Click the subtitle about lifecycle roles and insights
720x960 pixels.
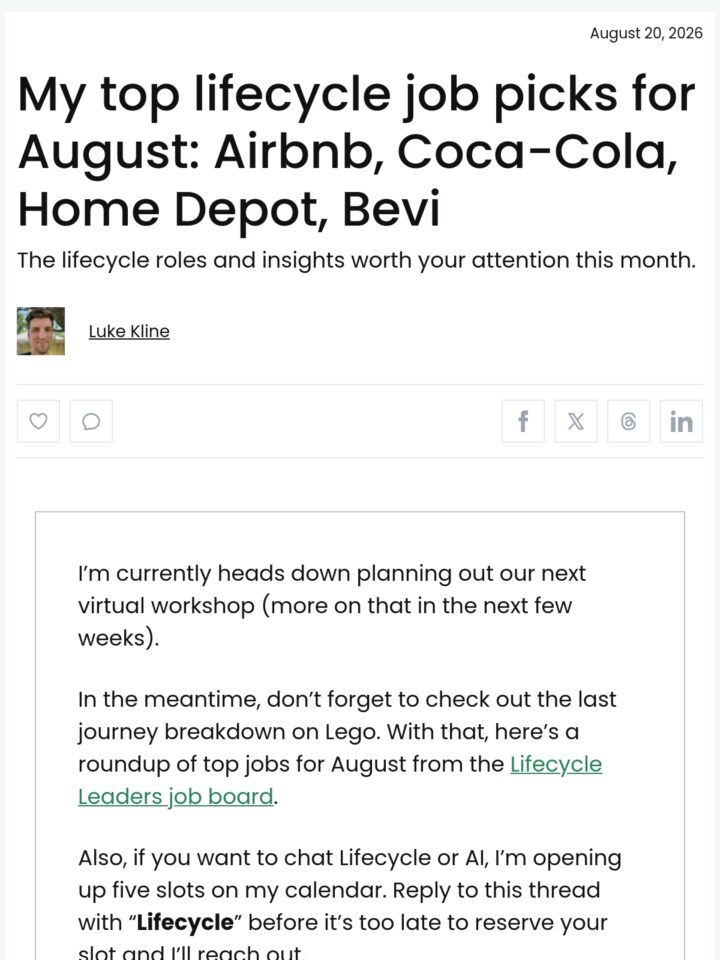[x=356, y=260]
